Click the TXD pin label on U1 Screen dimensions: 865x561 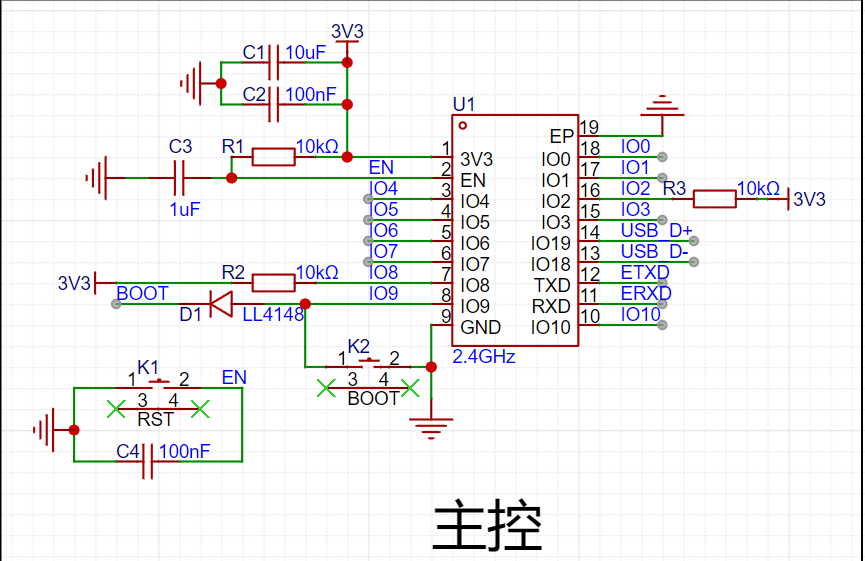tap(552, 285)
